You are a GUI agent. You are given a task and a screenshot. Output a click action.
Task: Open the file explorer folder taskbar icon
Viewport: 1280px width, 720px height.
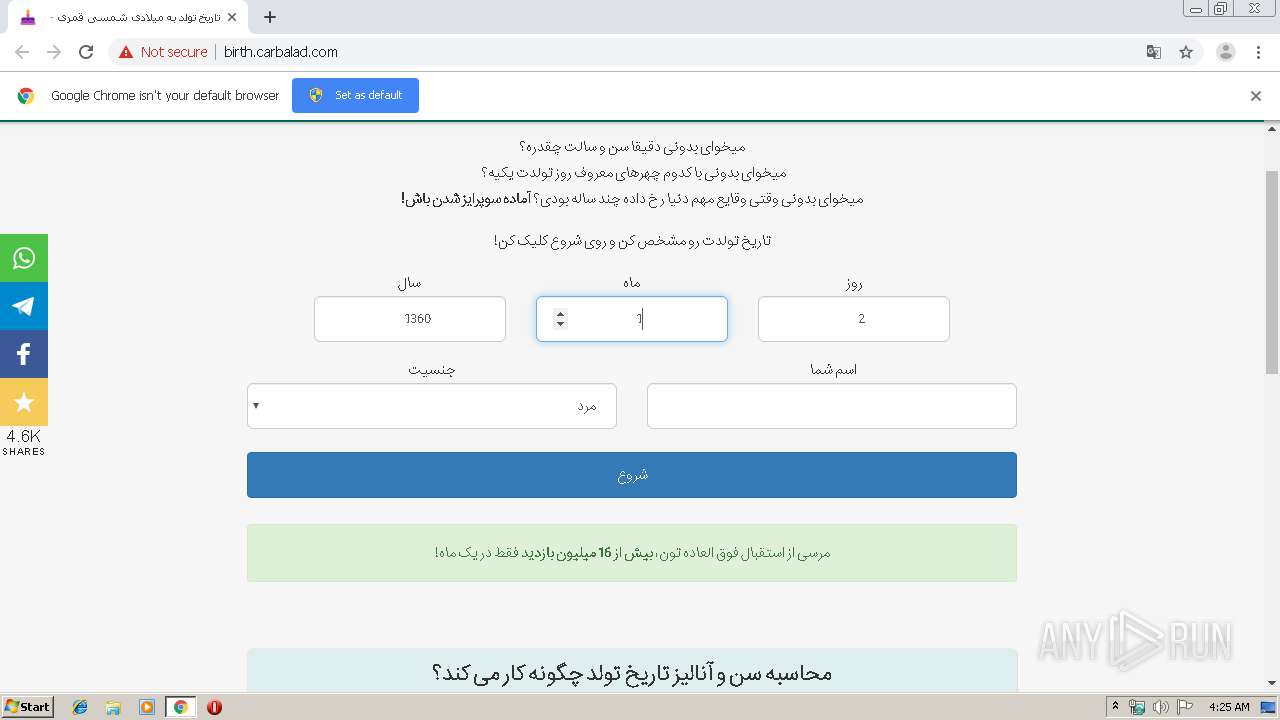click(113, 707)
